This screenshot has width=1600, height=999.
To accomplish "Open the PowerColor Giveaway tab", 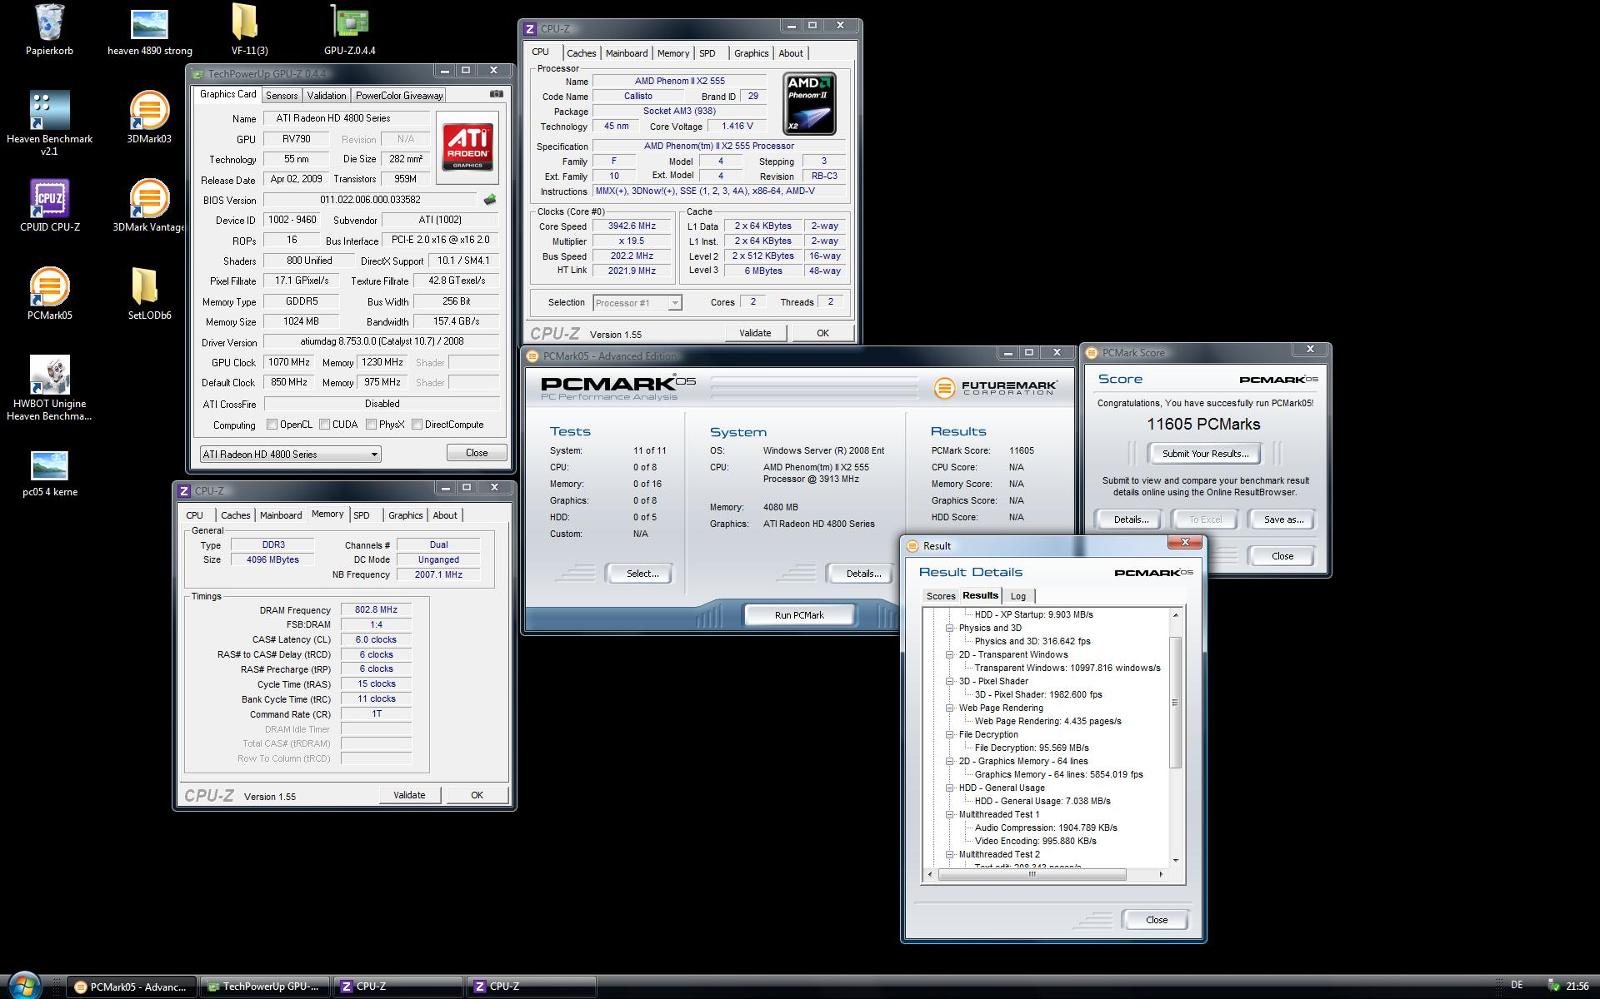I will (x=399, y=95).
